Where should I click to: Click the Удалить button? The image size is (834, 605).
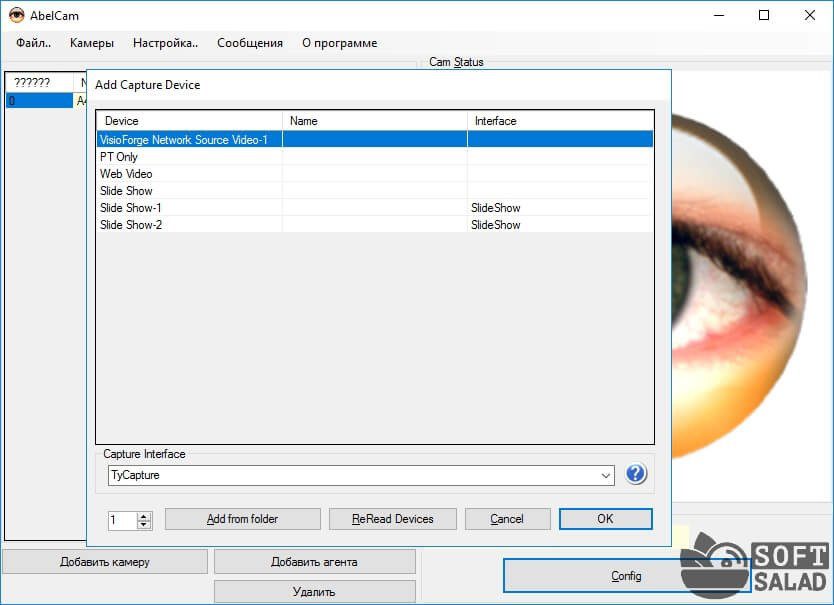click(314, 592)
